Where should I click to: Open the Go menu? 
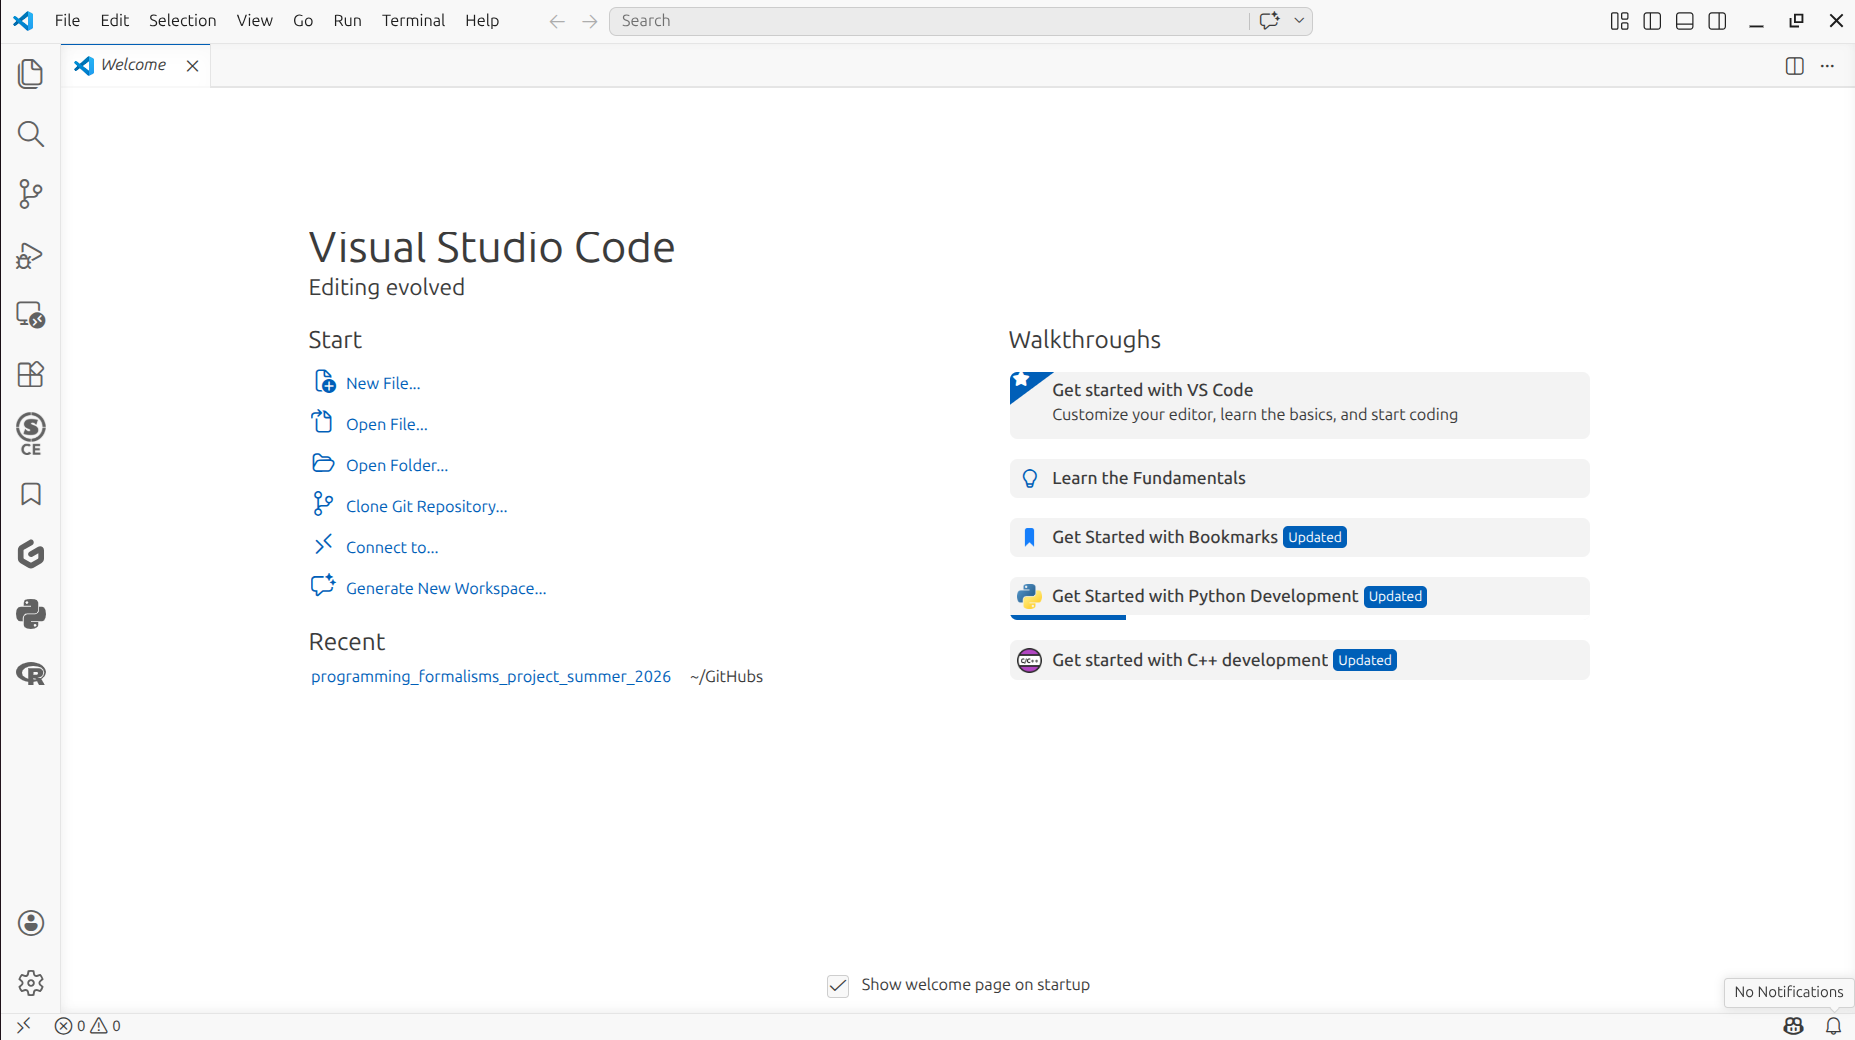303,21
